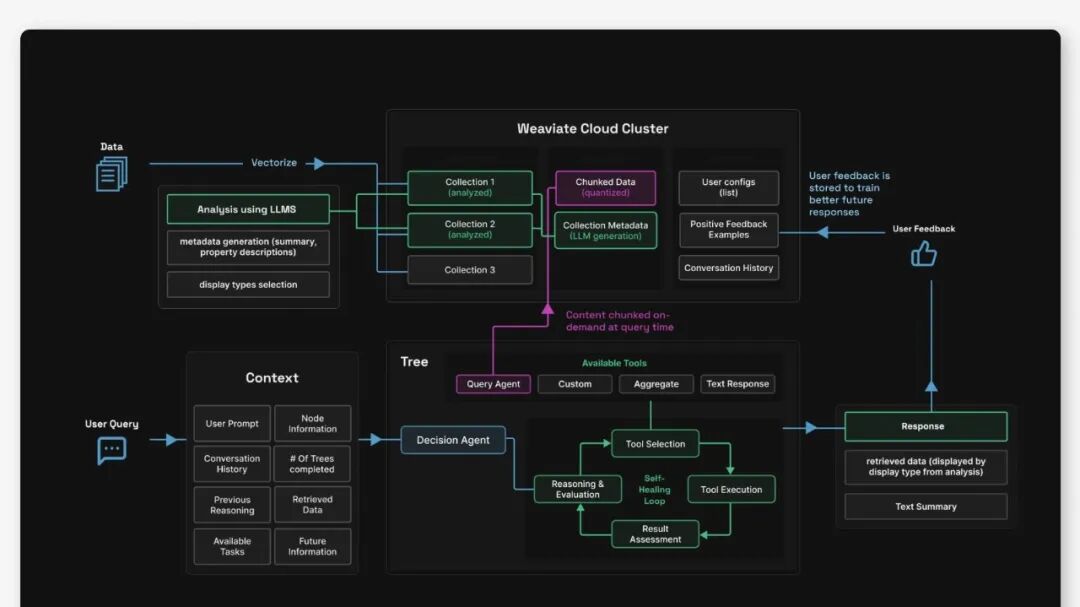Click the Tool Selection node
The width and height of the screenshot is (1080, 607).
[655, 444]
